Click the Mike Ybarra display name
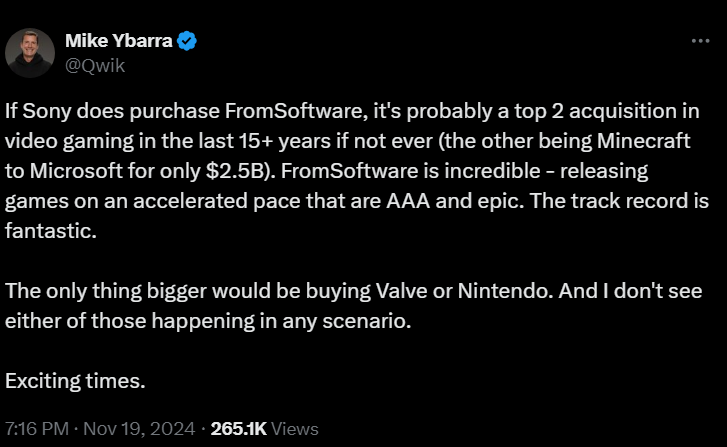The image size is (727, 447). click(x=118, y=41)
